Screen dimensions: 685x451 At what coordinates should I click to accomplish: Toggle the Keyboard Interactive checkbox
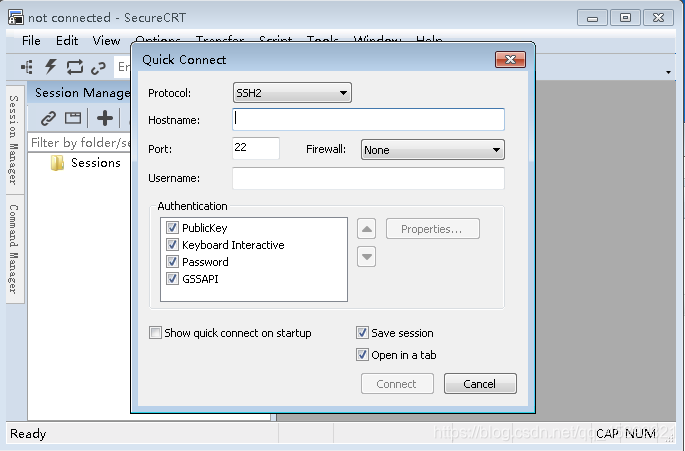point(172,245)
